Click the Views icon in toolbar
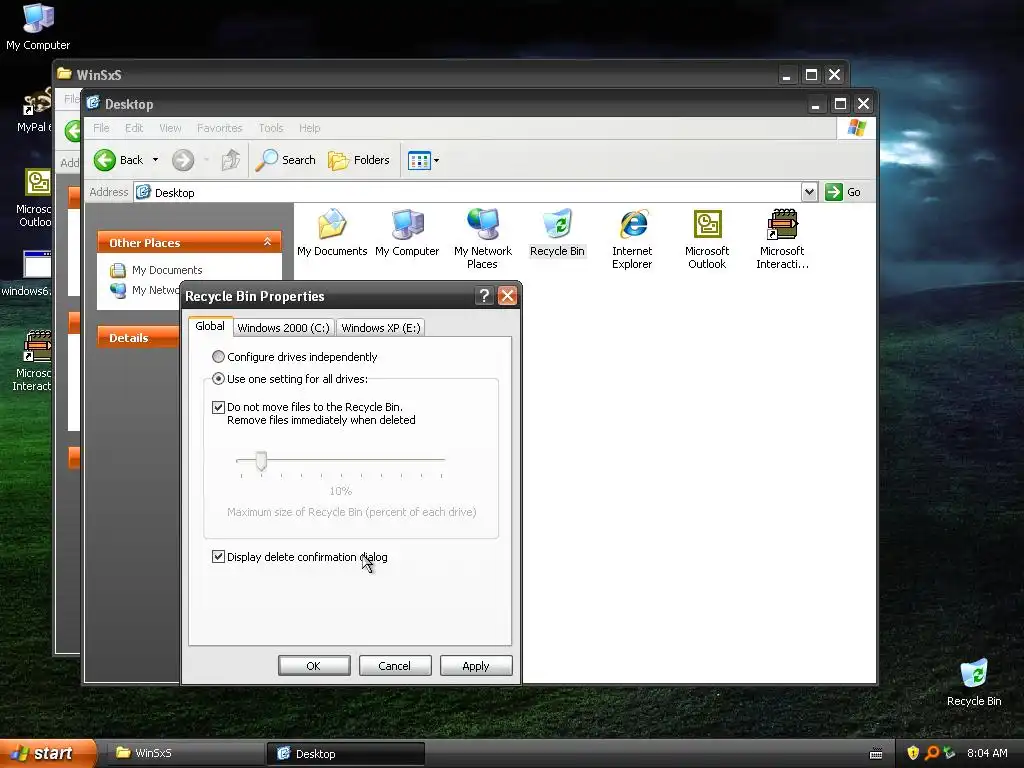Viewport: 1024px width, 768px height. pos(419,160)
